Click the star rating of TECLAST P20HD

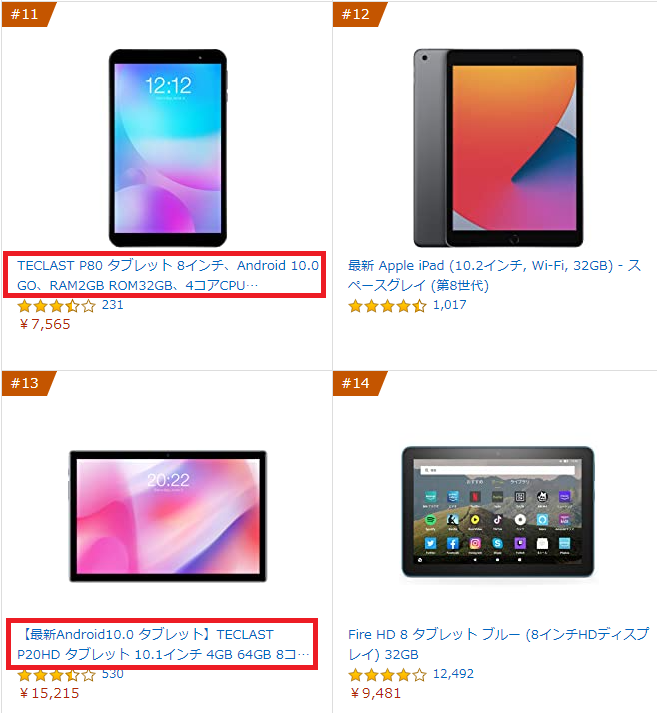coord(56,675)
